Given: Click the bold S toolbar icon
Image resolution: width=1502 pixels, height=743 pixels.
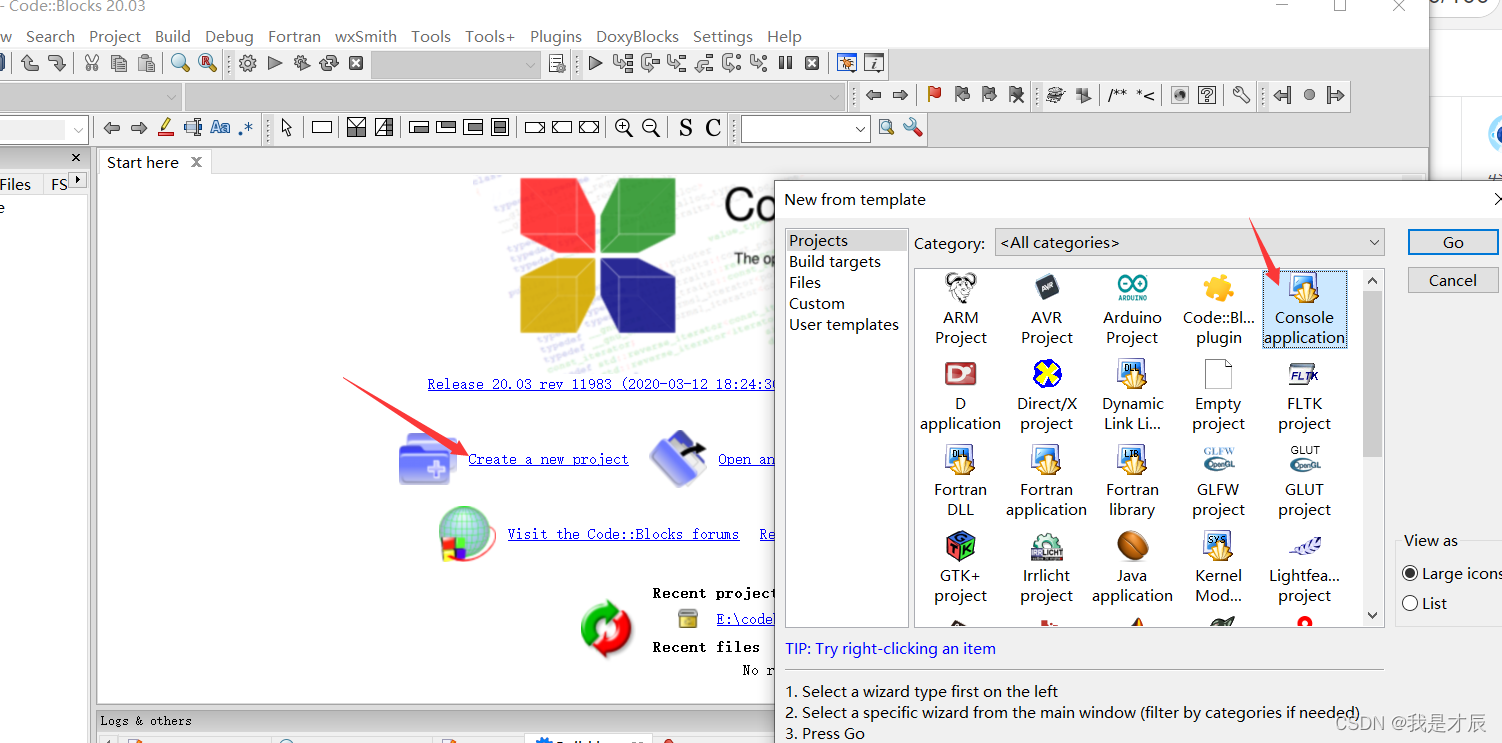Looking at the screenshot, I should pyautogui.click(x=685, y=127).
